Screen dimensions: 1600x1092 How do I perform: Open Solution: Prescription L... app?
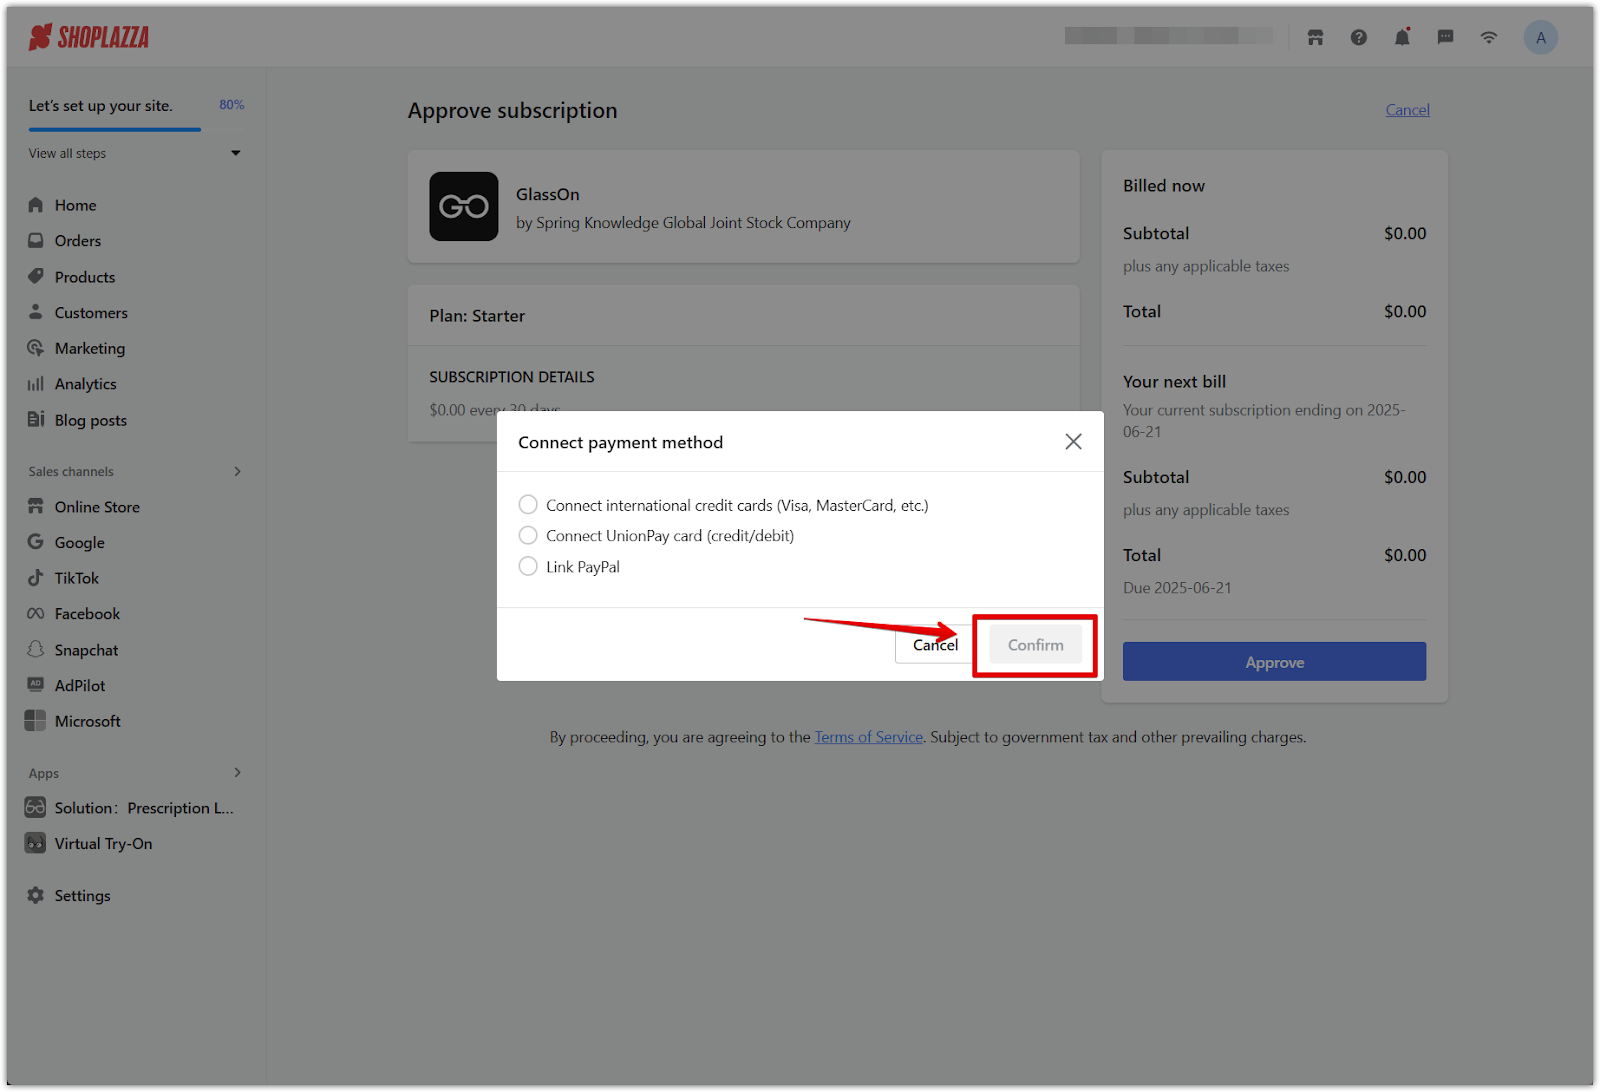tap(144, 808)
